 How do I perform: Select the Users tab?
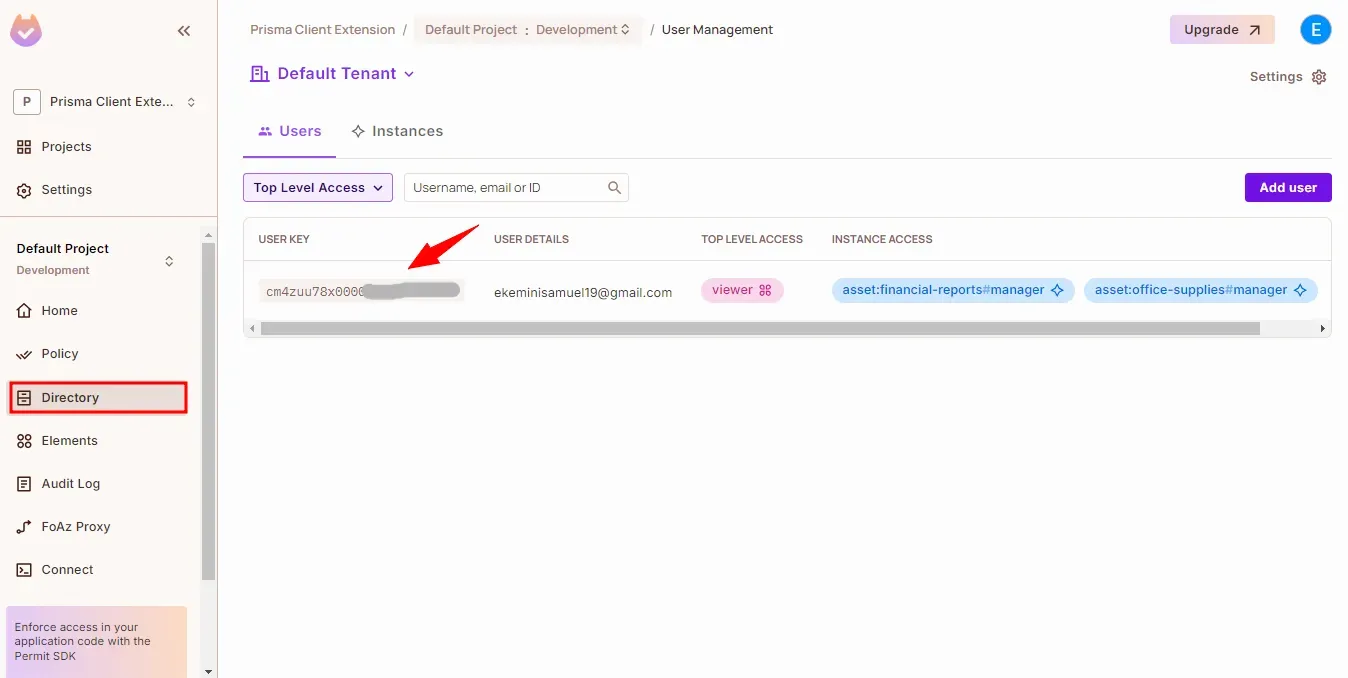tap(290, 131)
